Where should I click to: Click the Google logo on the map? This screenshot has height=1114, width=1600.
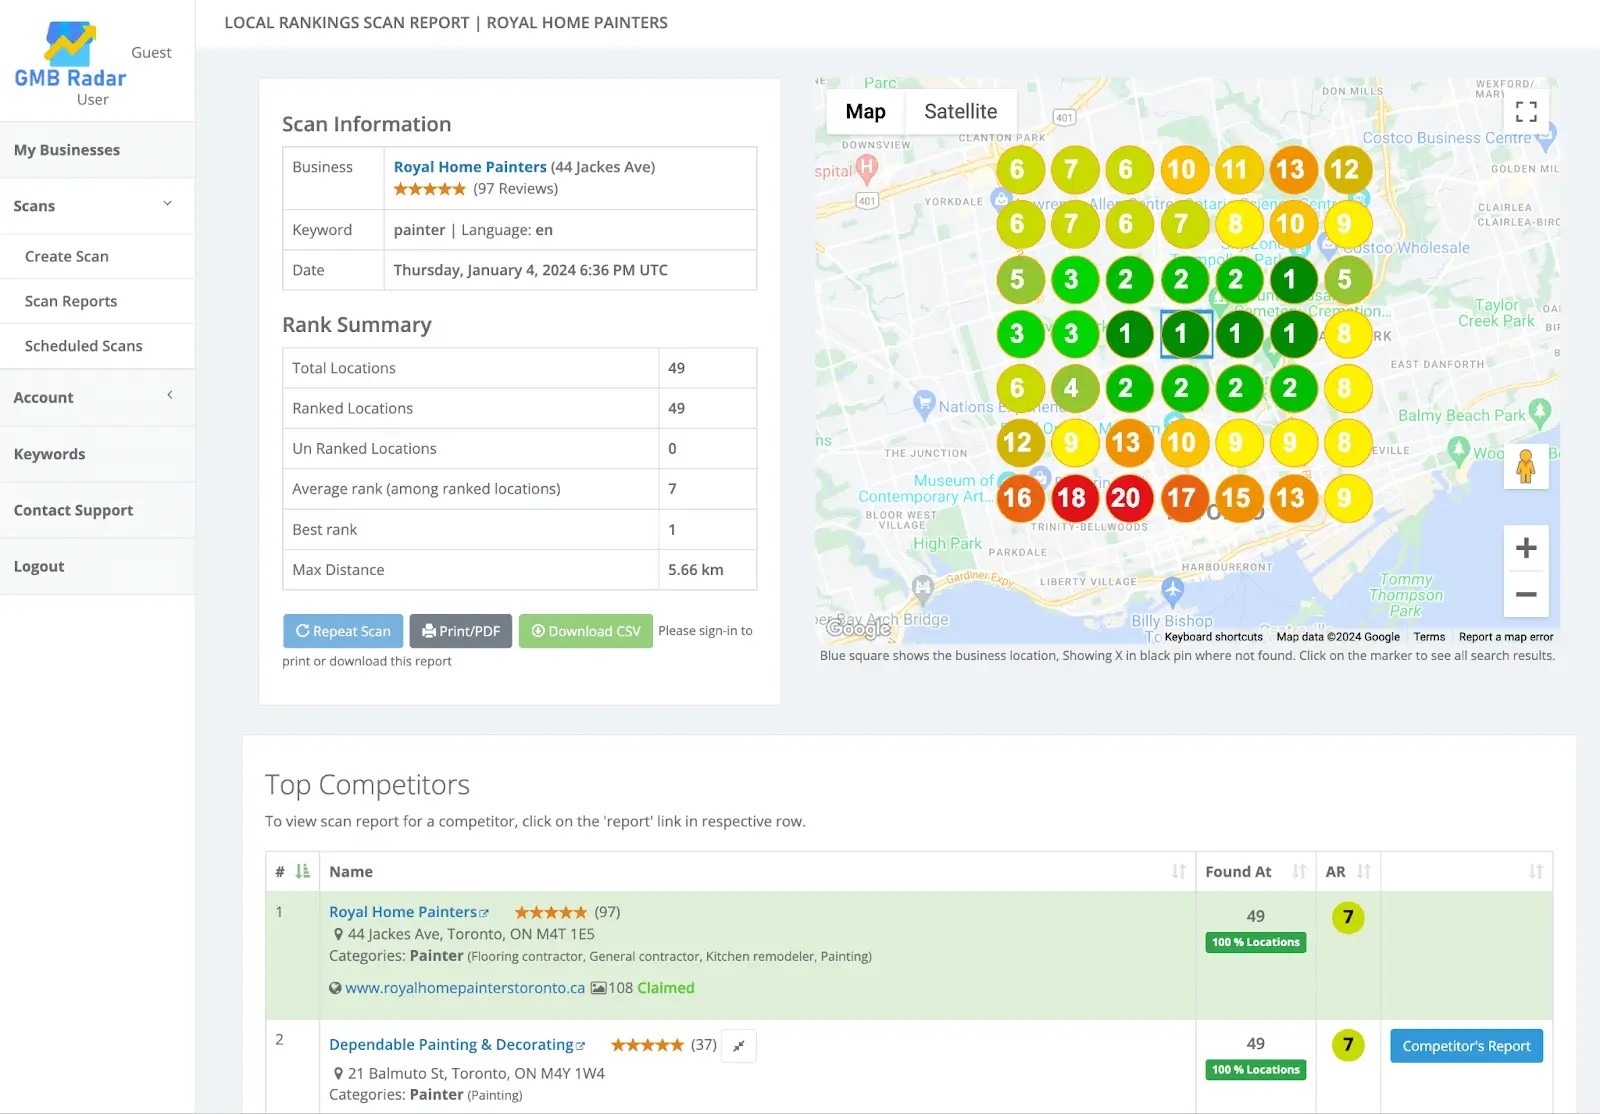[858, 629]
